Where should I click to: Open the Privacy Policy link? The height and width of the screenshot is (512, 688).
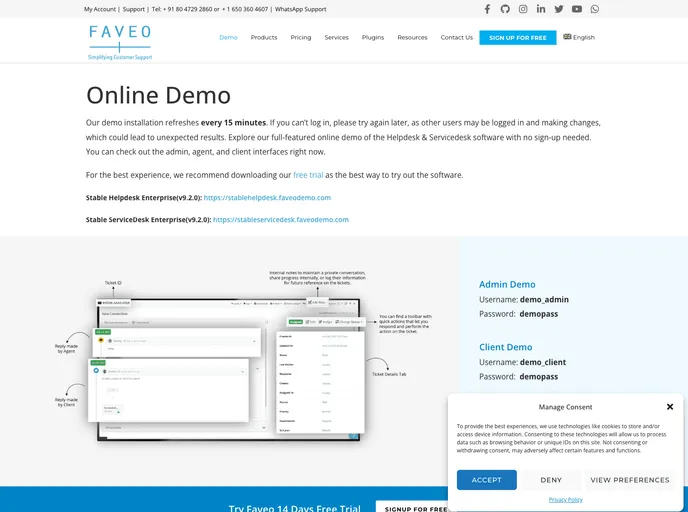point(565,500)
